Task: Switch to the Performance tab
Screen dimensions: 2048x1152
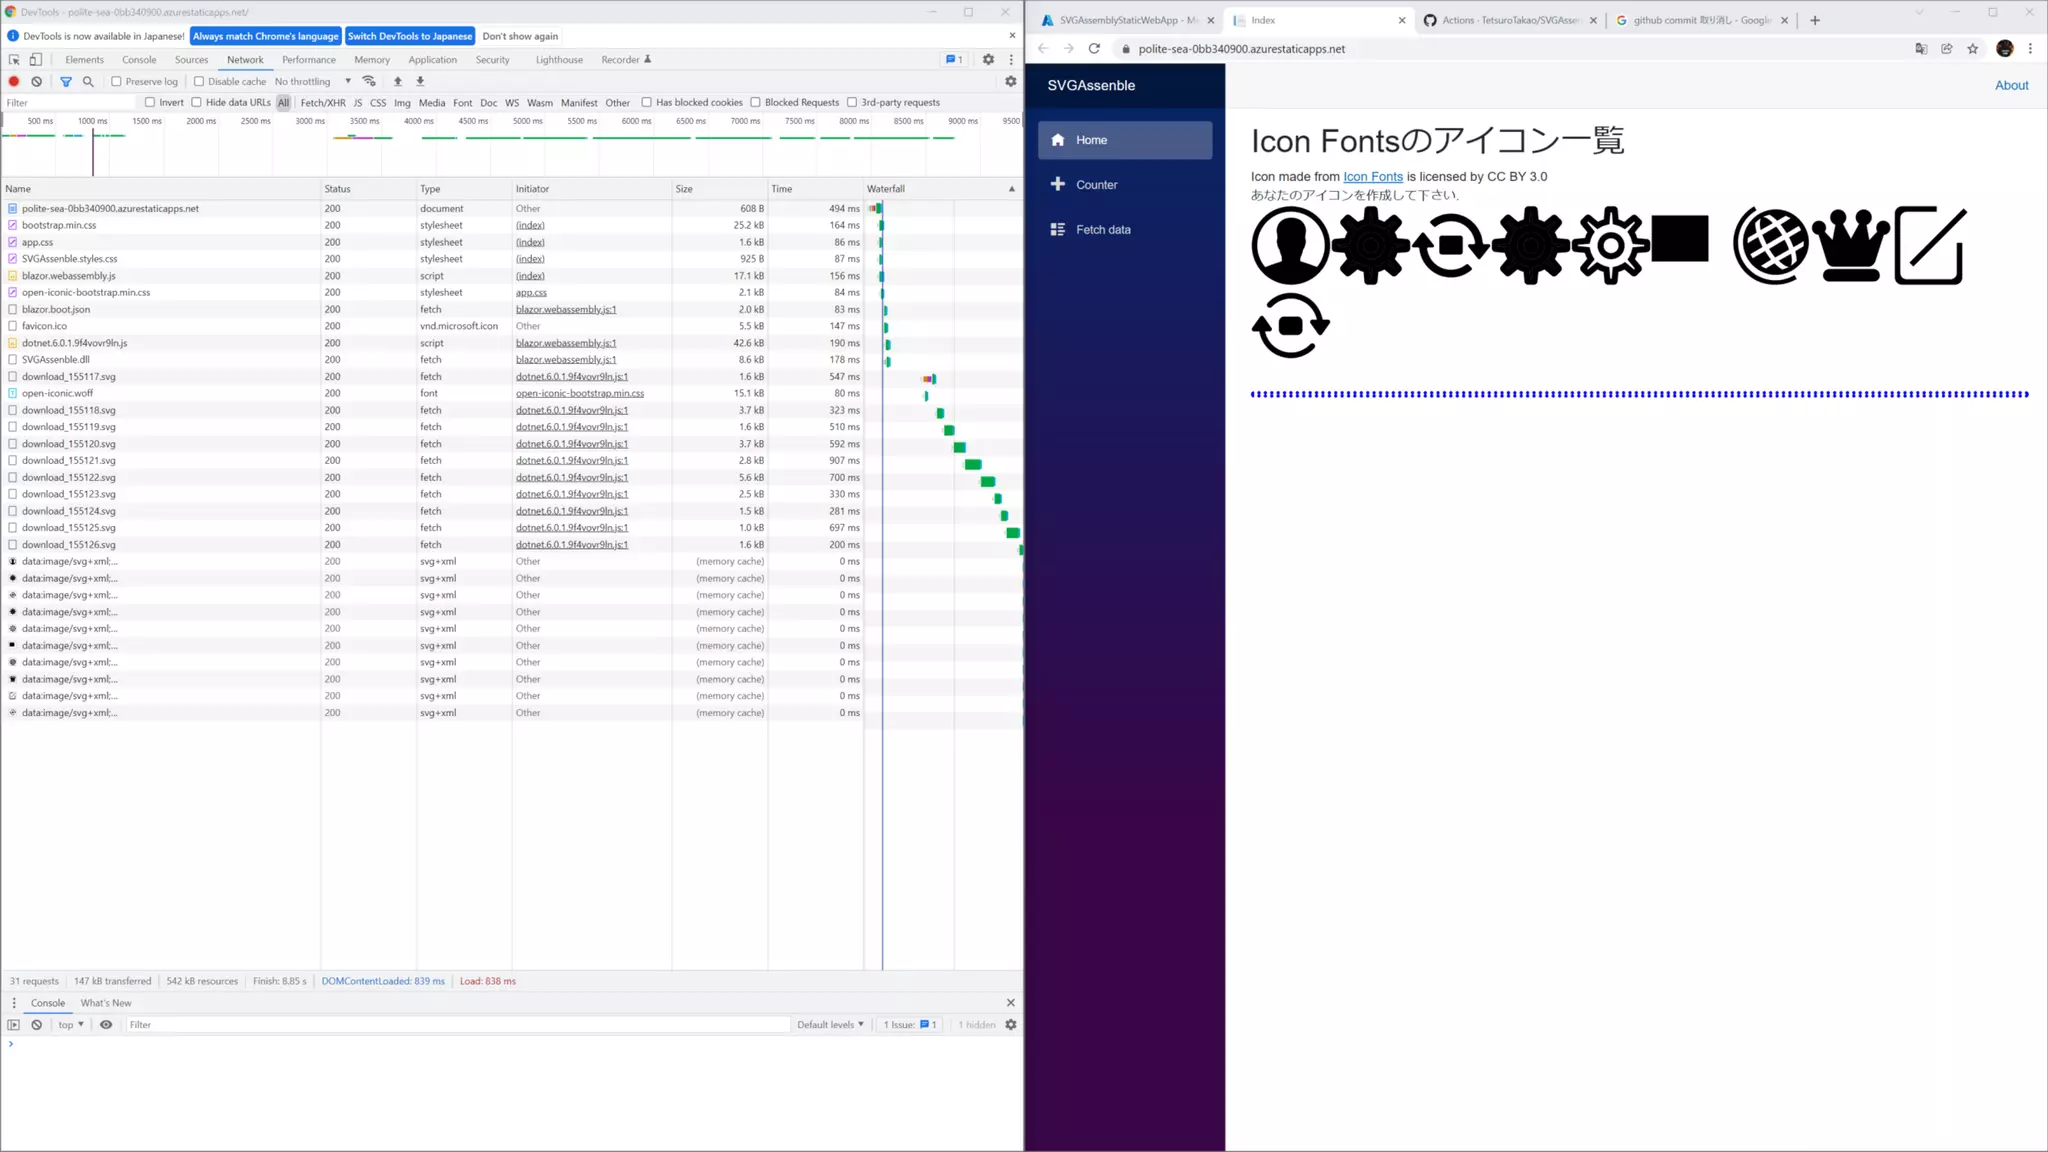Action: (x=309, y=60)
